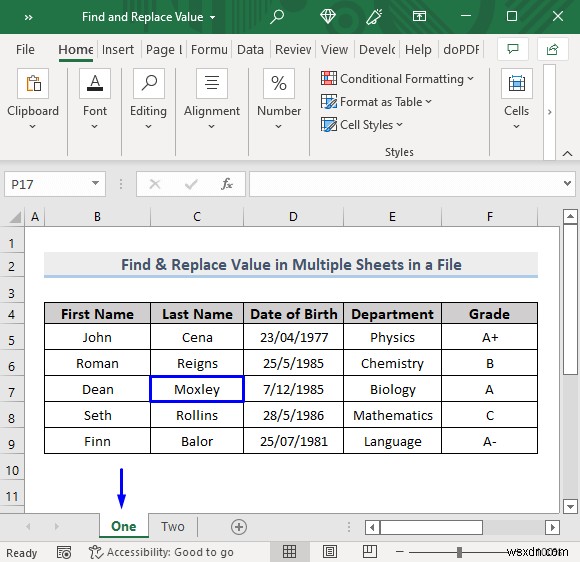Open the Font group icon
Screen dimensions: 580x562
95,84
